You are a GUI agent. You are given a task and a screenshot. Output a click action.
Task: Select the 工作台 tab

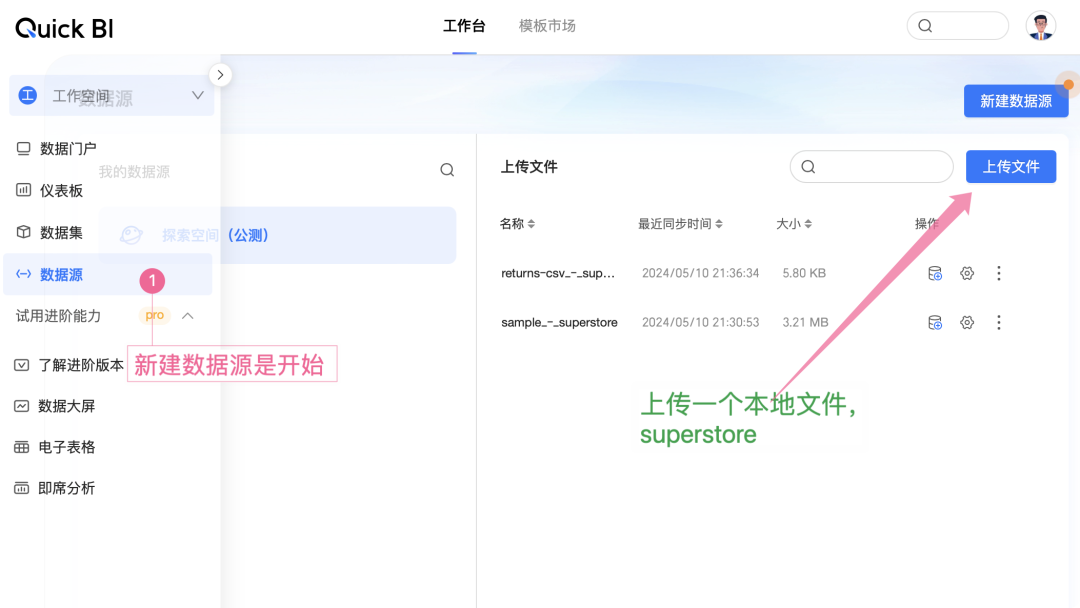[x=464, y=26]
